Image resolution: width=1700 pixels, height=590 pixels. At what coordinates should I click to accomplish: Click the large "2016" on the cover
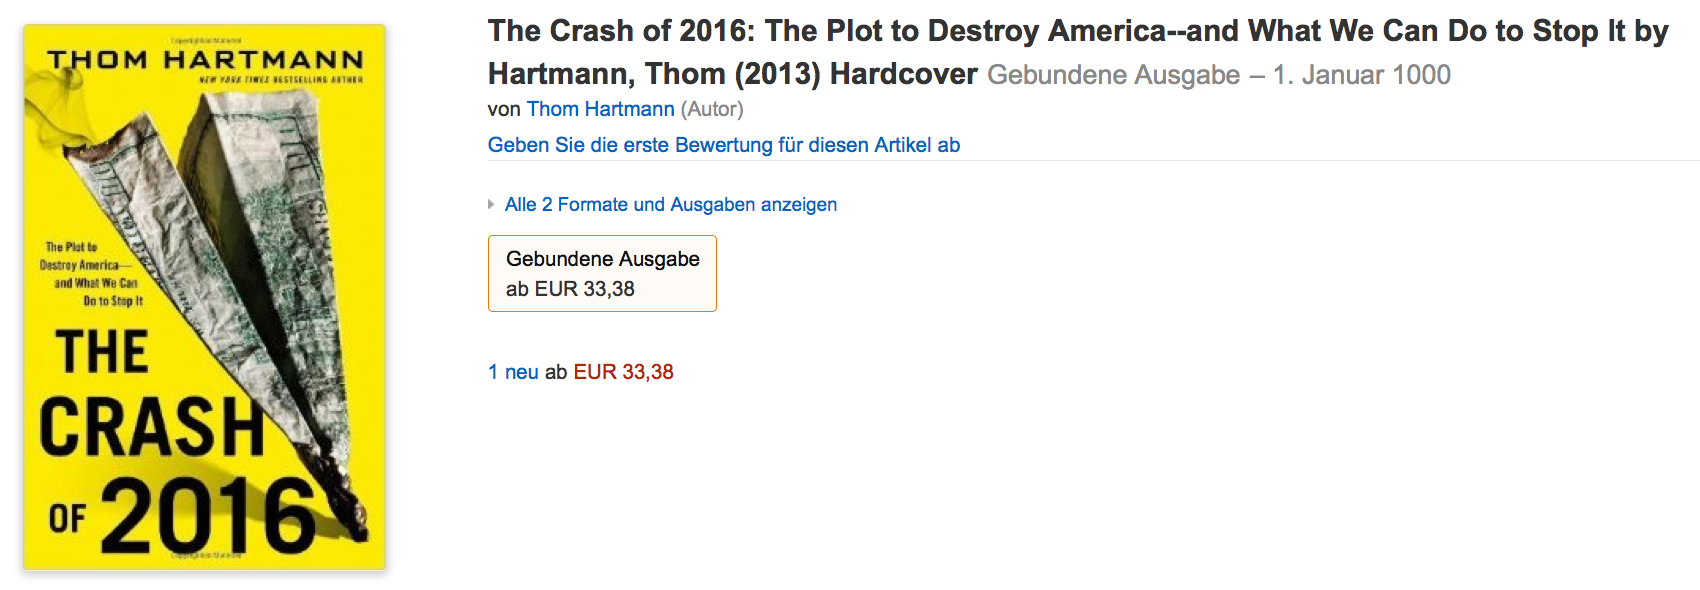208,515
